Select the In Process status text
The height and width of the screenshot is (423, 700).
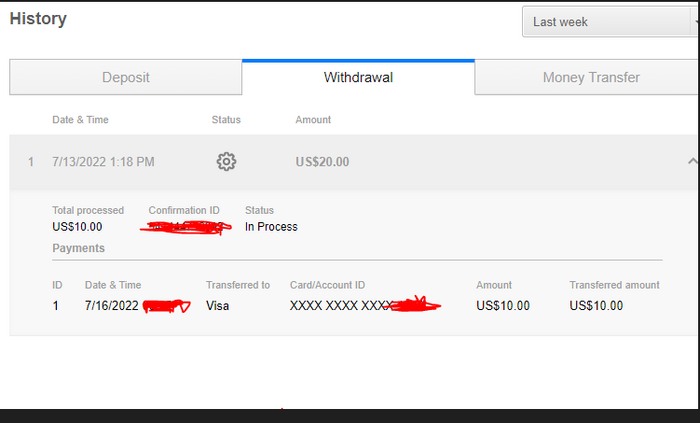(x=271, y=227)
